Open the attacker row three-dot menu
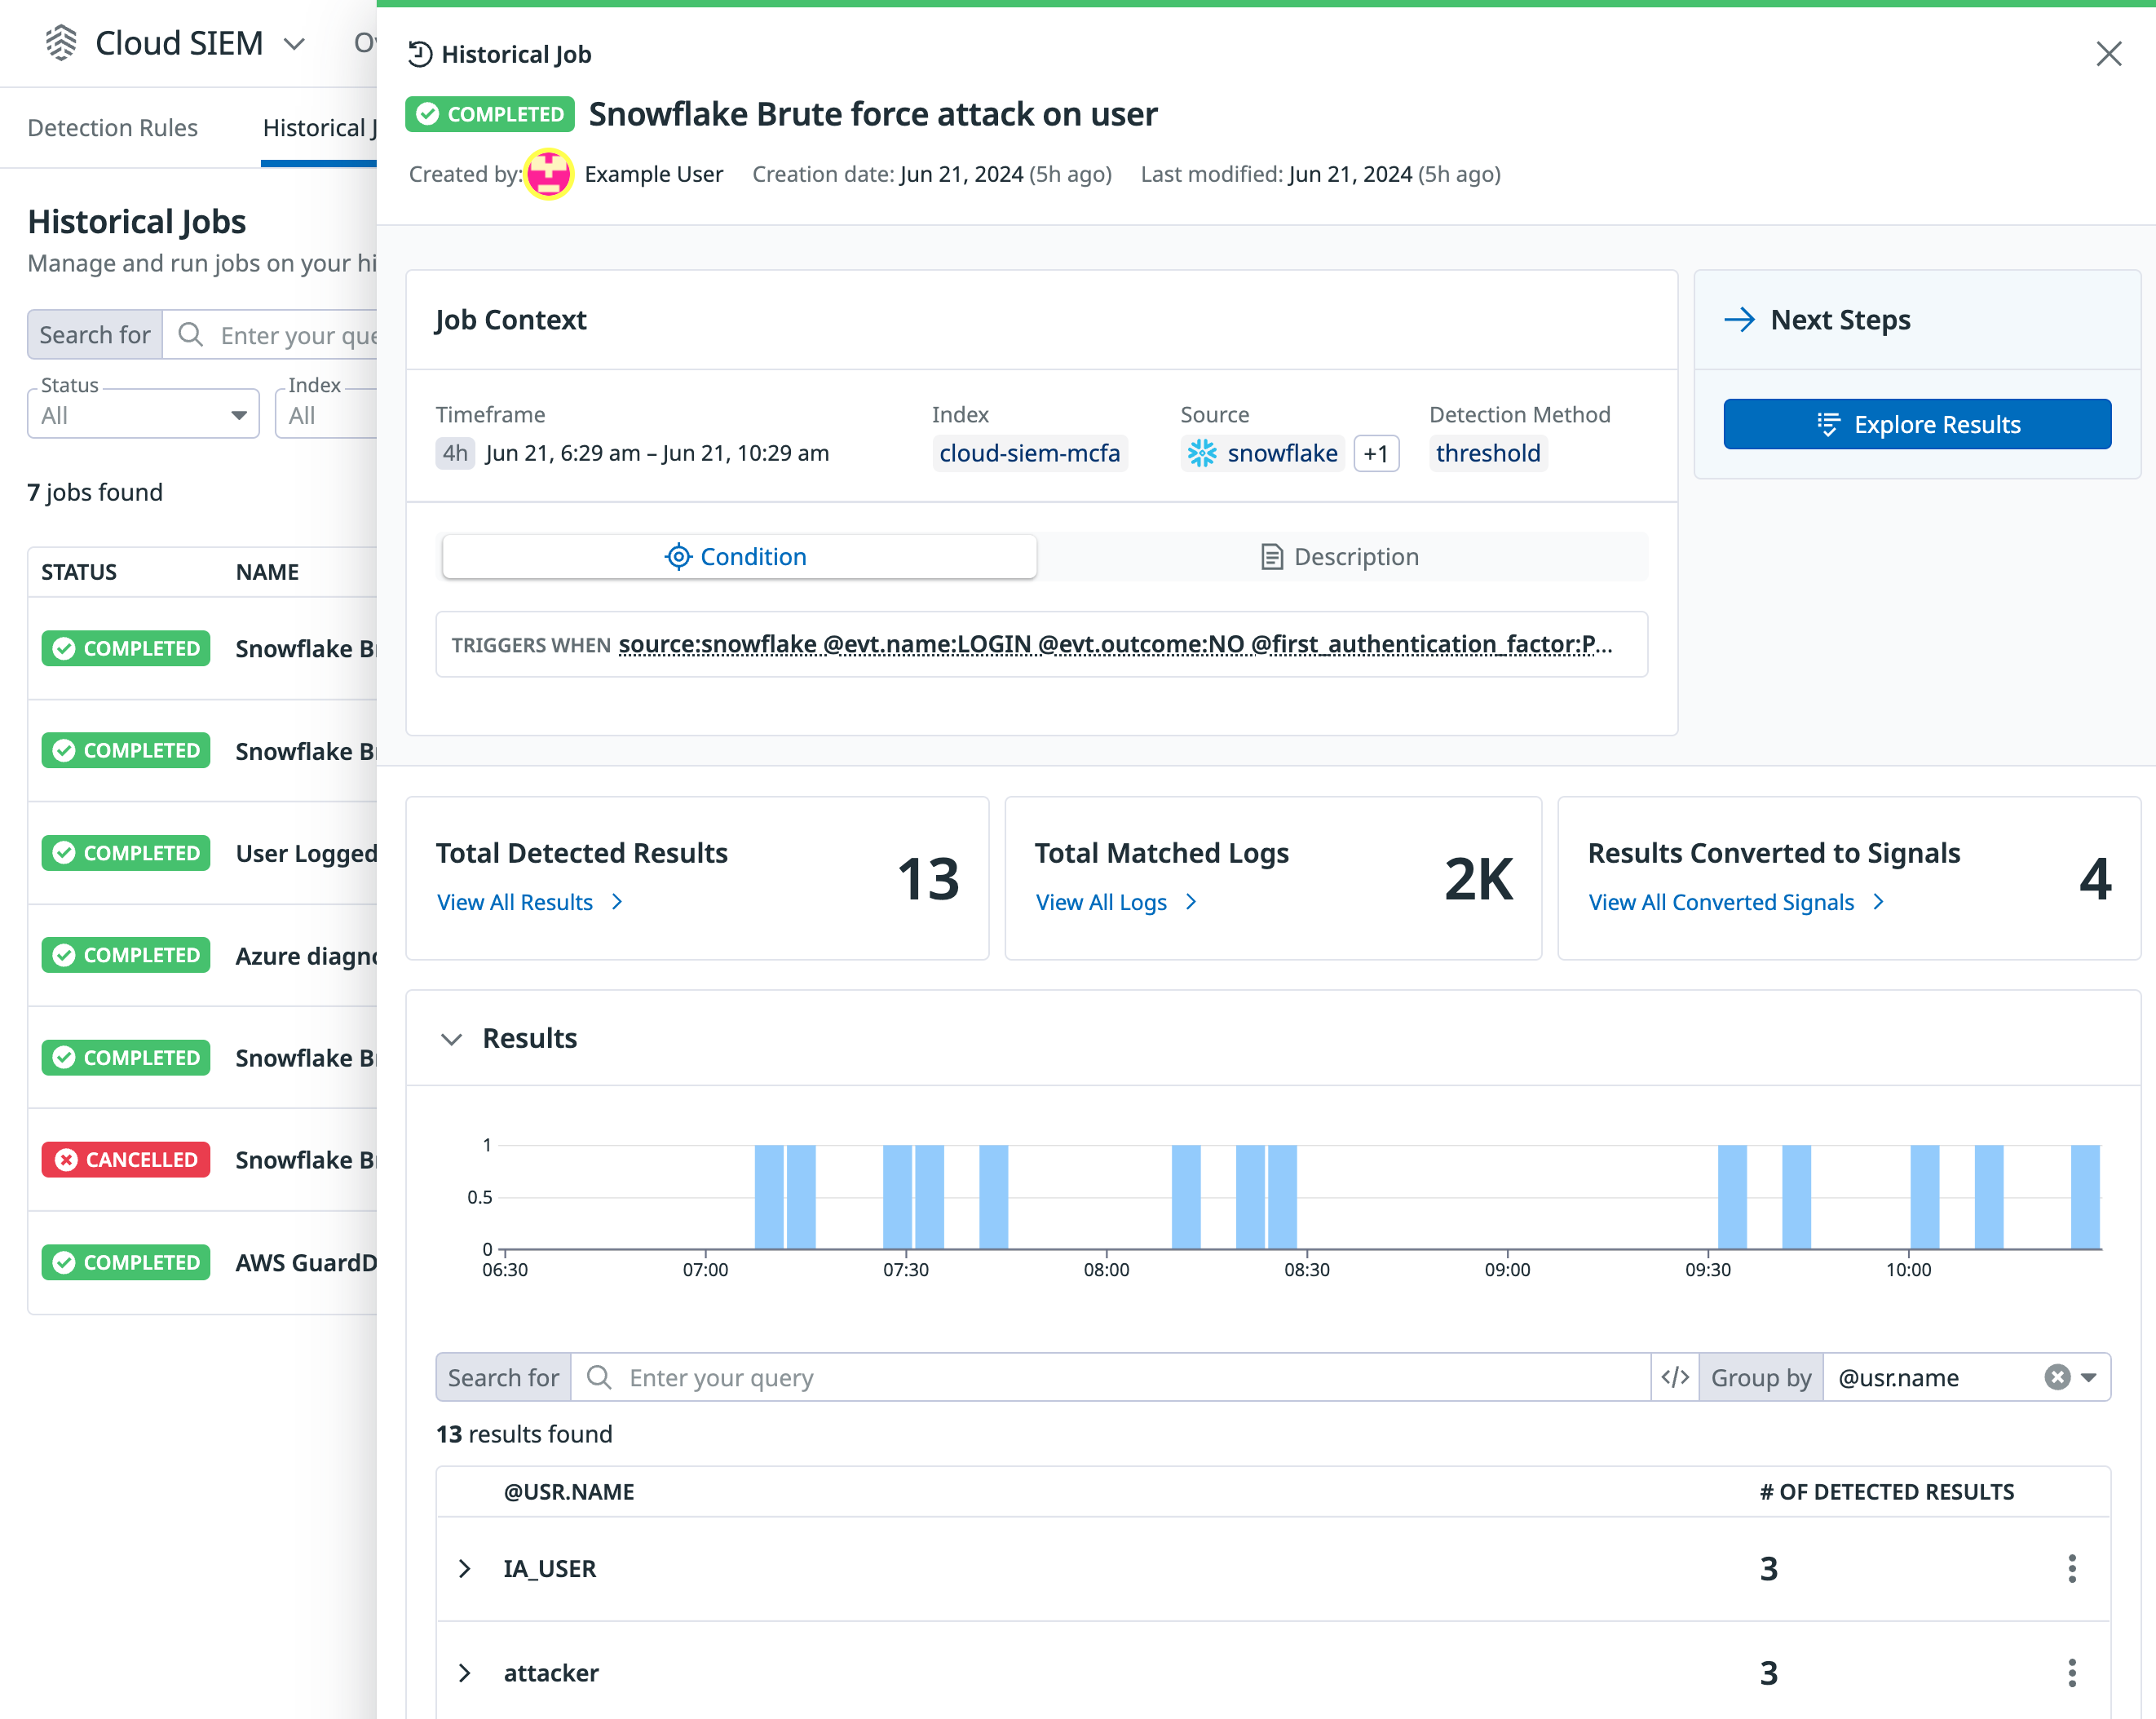The image size is (2156, 1719). [x=2071, y=1672]
